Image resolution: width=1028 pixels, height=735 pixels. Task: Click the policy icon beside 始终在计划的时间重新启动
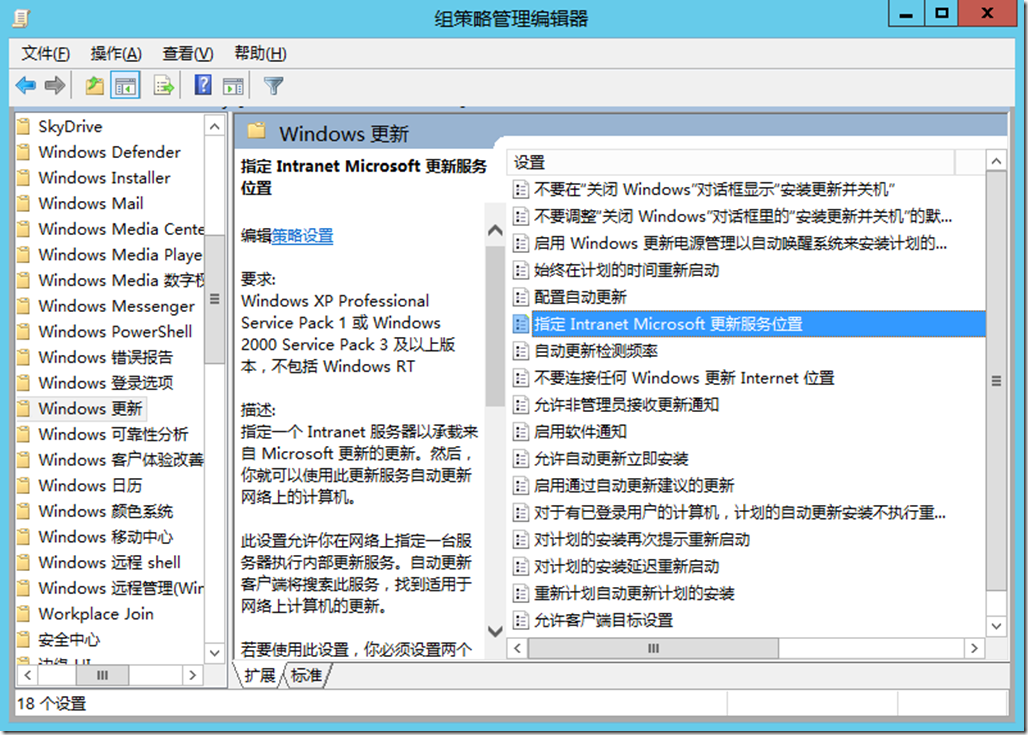pyautogui.click(x=521, y=270)
